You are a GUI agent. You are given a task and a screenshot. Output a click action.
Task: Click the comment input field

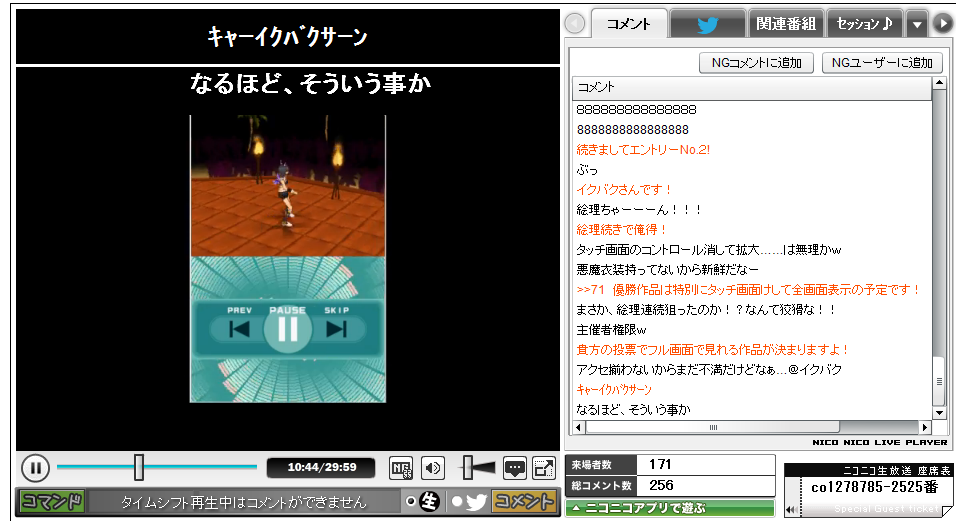(244, 502)
